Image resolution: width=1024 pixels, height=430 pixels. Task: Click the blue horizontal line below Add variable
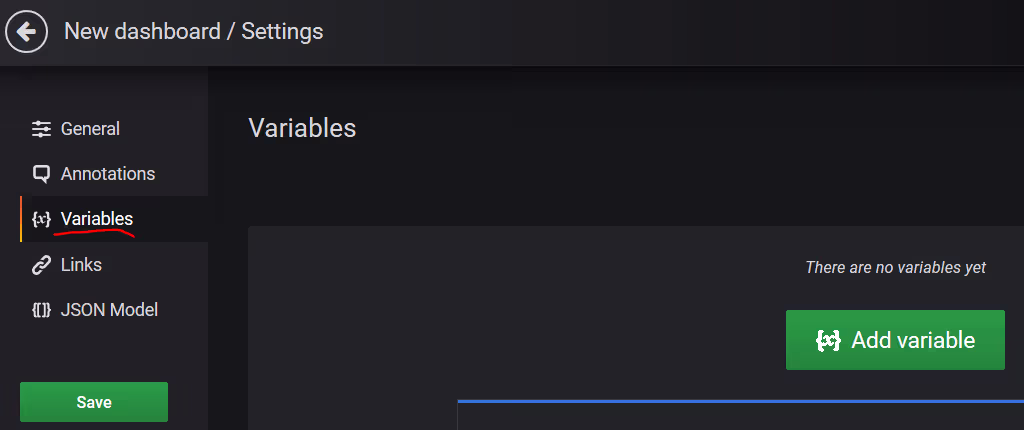coord(740,401)
